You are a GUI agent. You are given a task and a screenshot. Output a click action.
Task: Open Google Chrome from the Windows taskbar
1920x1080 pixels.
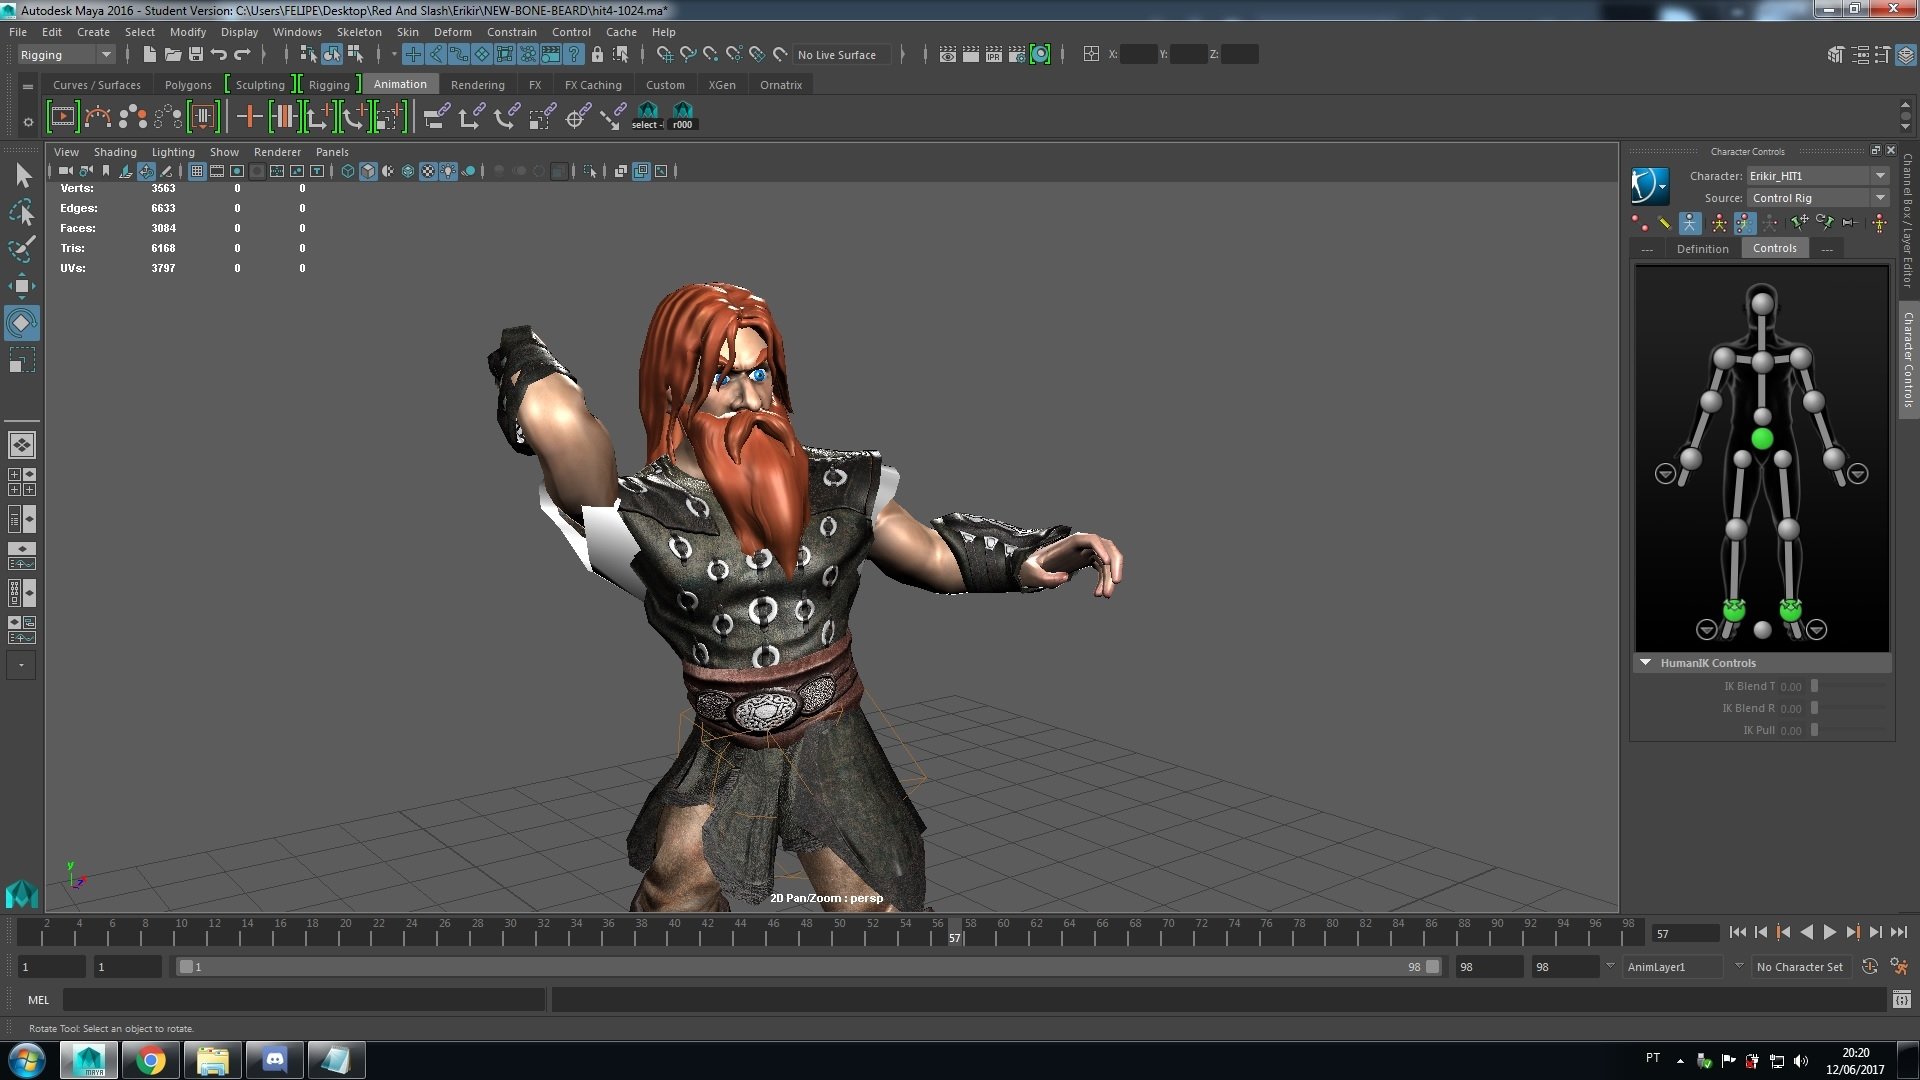(151, 1060)
